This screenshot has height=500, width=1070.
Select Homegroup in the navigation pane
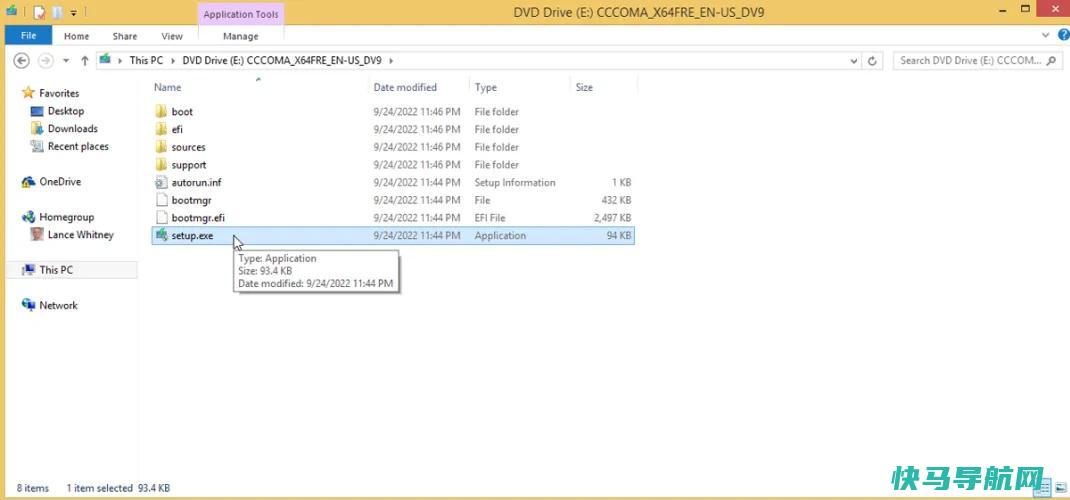click(x=66, y=218)
